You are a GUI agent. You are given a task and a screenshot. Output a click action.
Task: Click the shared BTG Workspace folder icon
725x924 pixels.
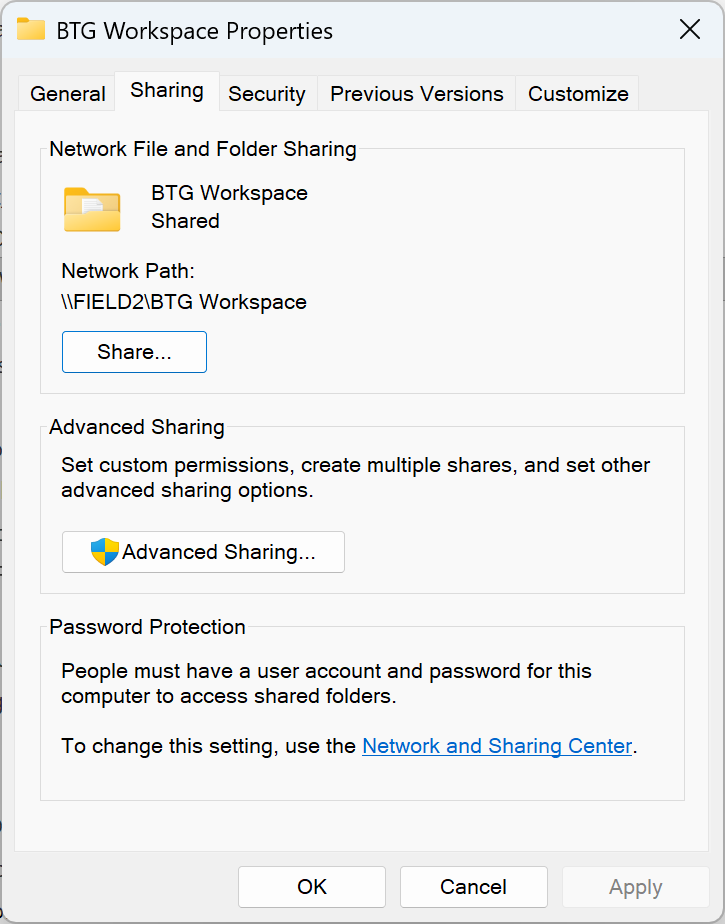(92, 209)
